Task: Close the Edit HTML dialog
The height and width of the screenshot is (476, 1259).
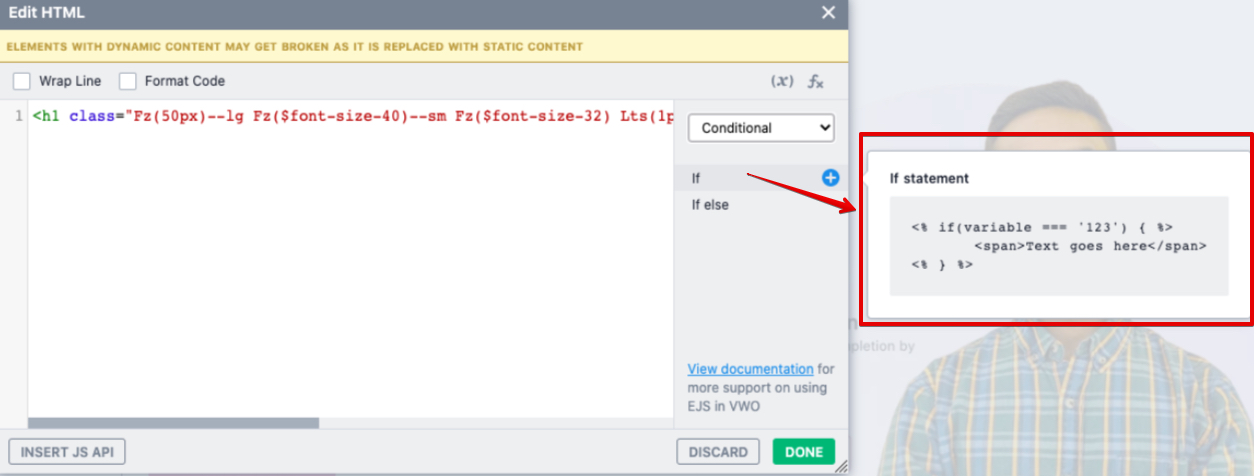Action: pos(828,13)
